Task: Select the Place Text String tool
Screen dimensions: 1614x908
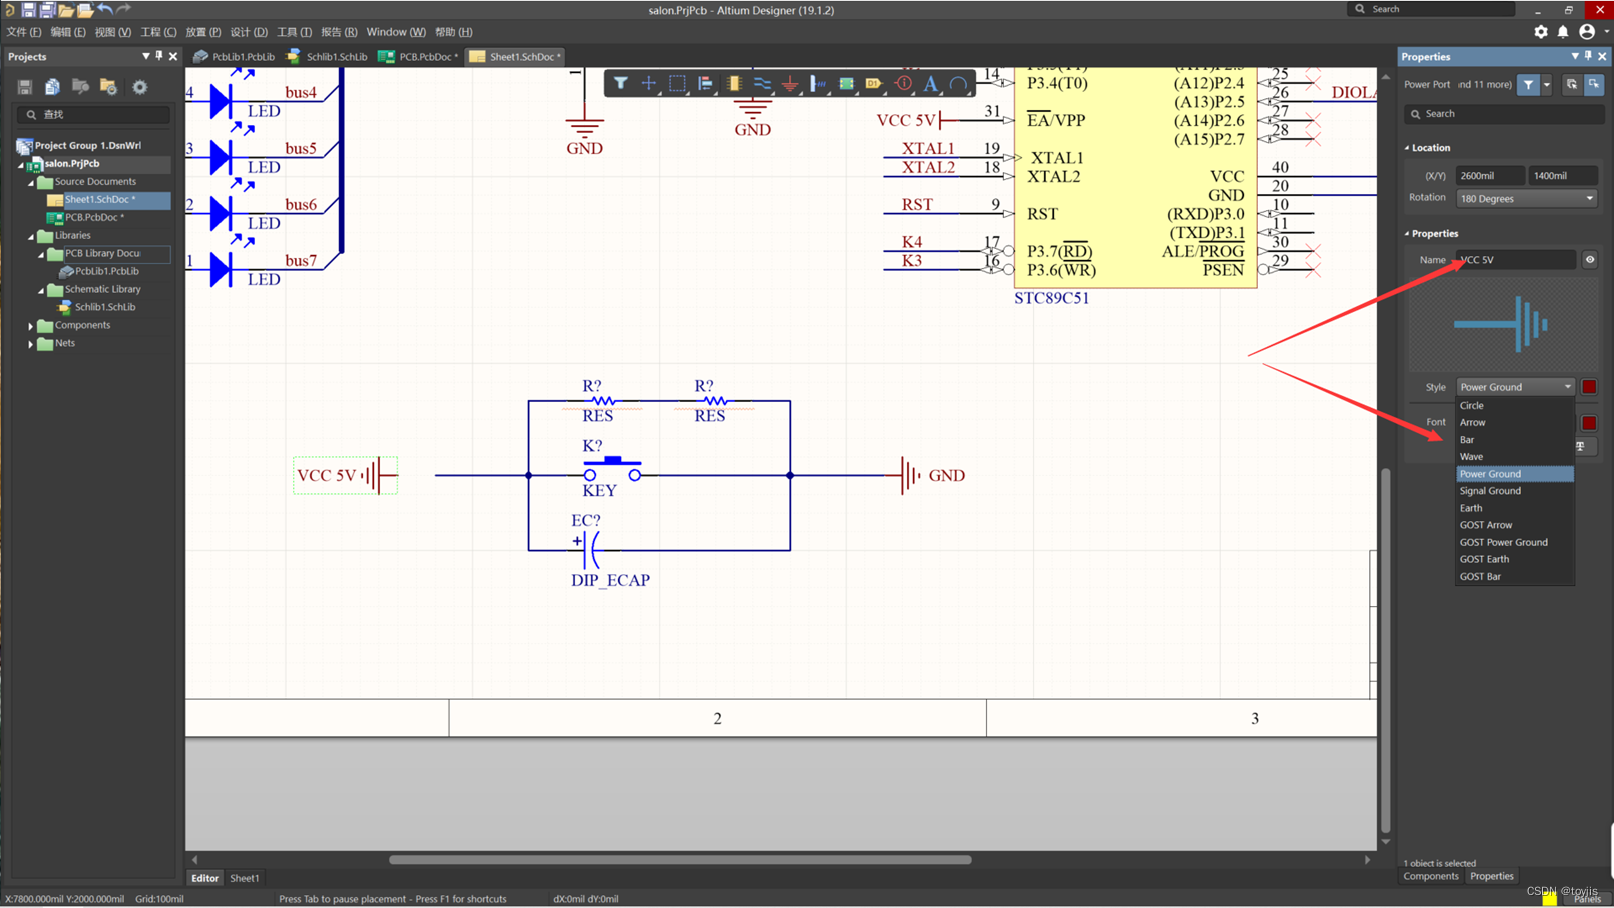Action: [x=931, y=84]
